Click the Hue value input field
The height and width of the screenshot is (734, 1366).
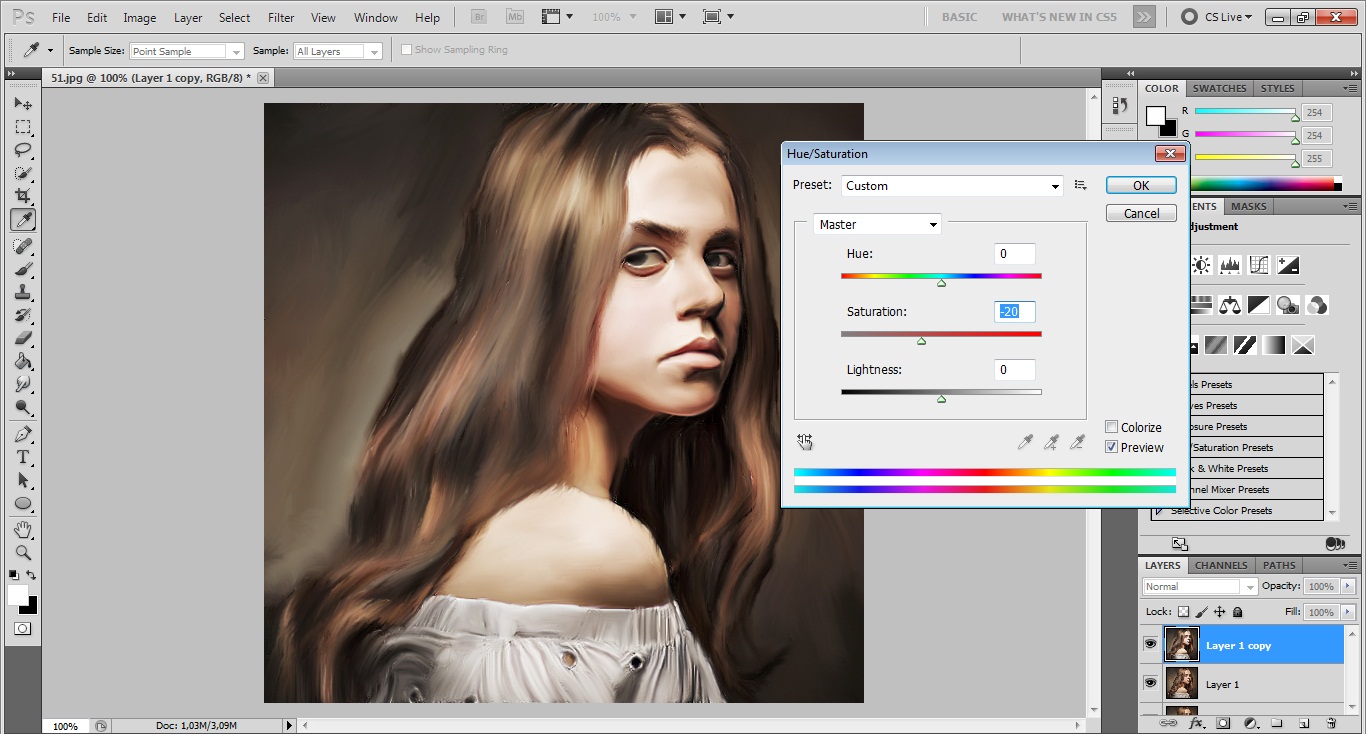coord(1014,254)
